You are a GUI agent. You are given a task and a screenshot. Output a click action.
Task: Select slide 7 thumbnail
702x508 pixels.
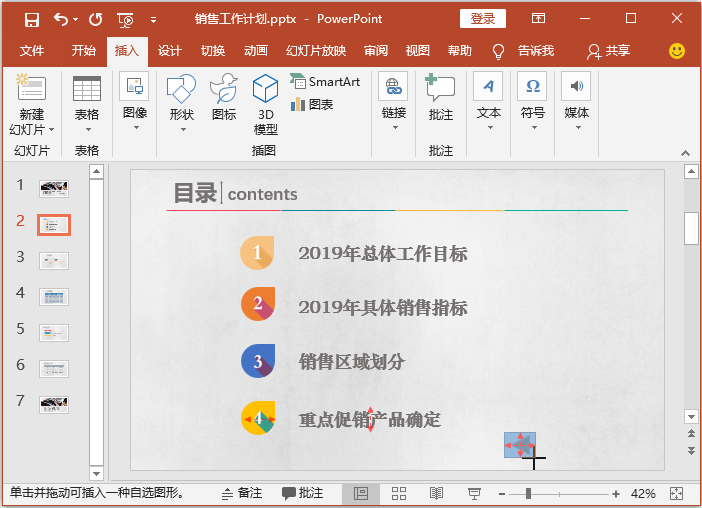(54, 405)
